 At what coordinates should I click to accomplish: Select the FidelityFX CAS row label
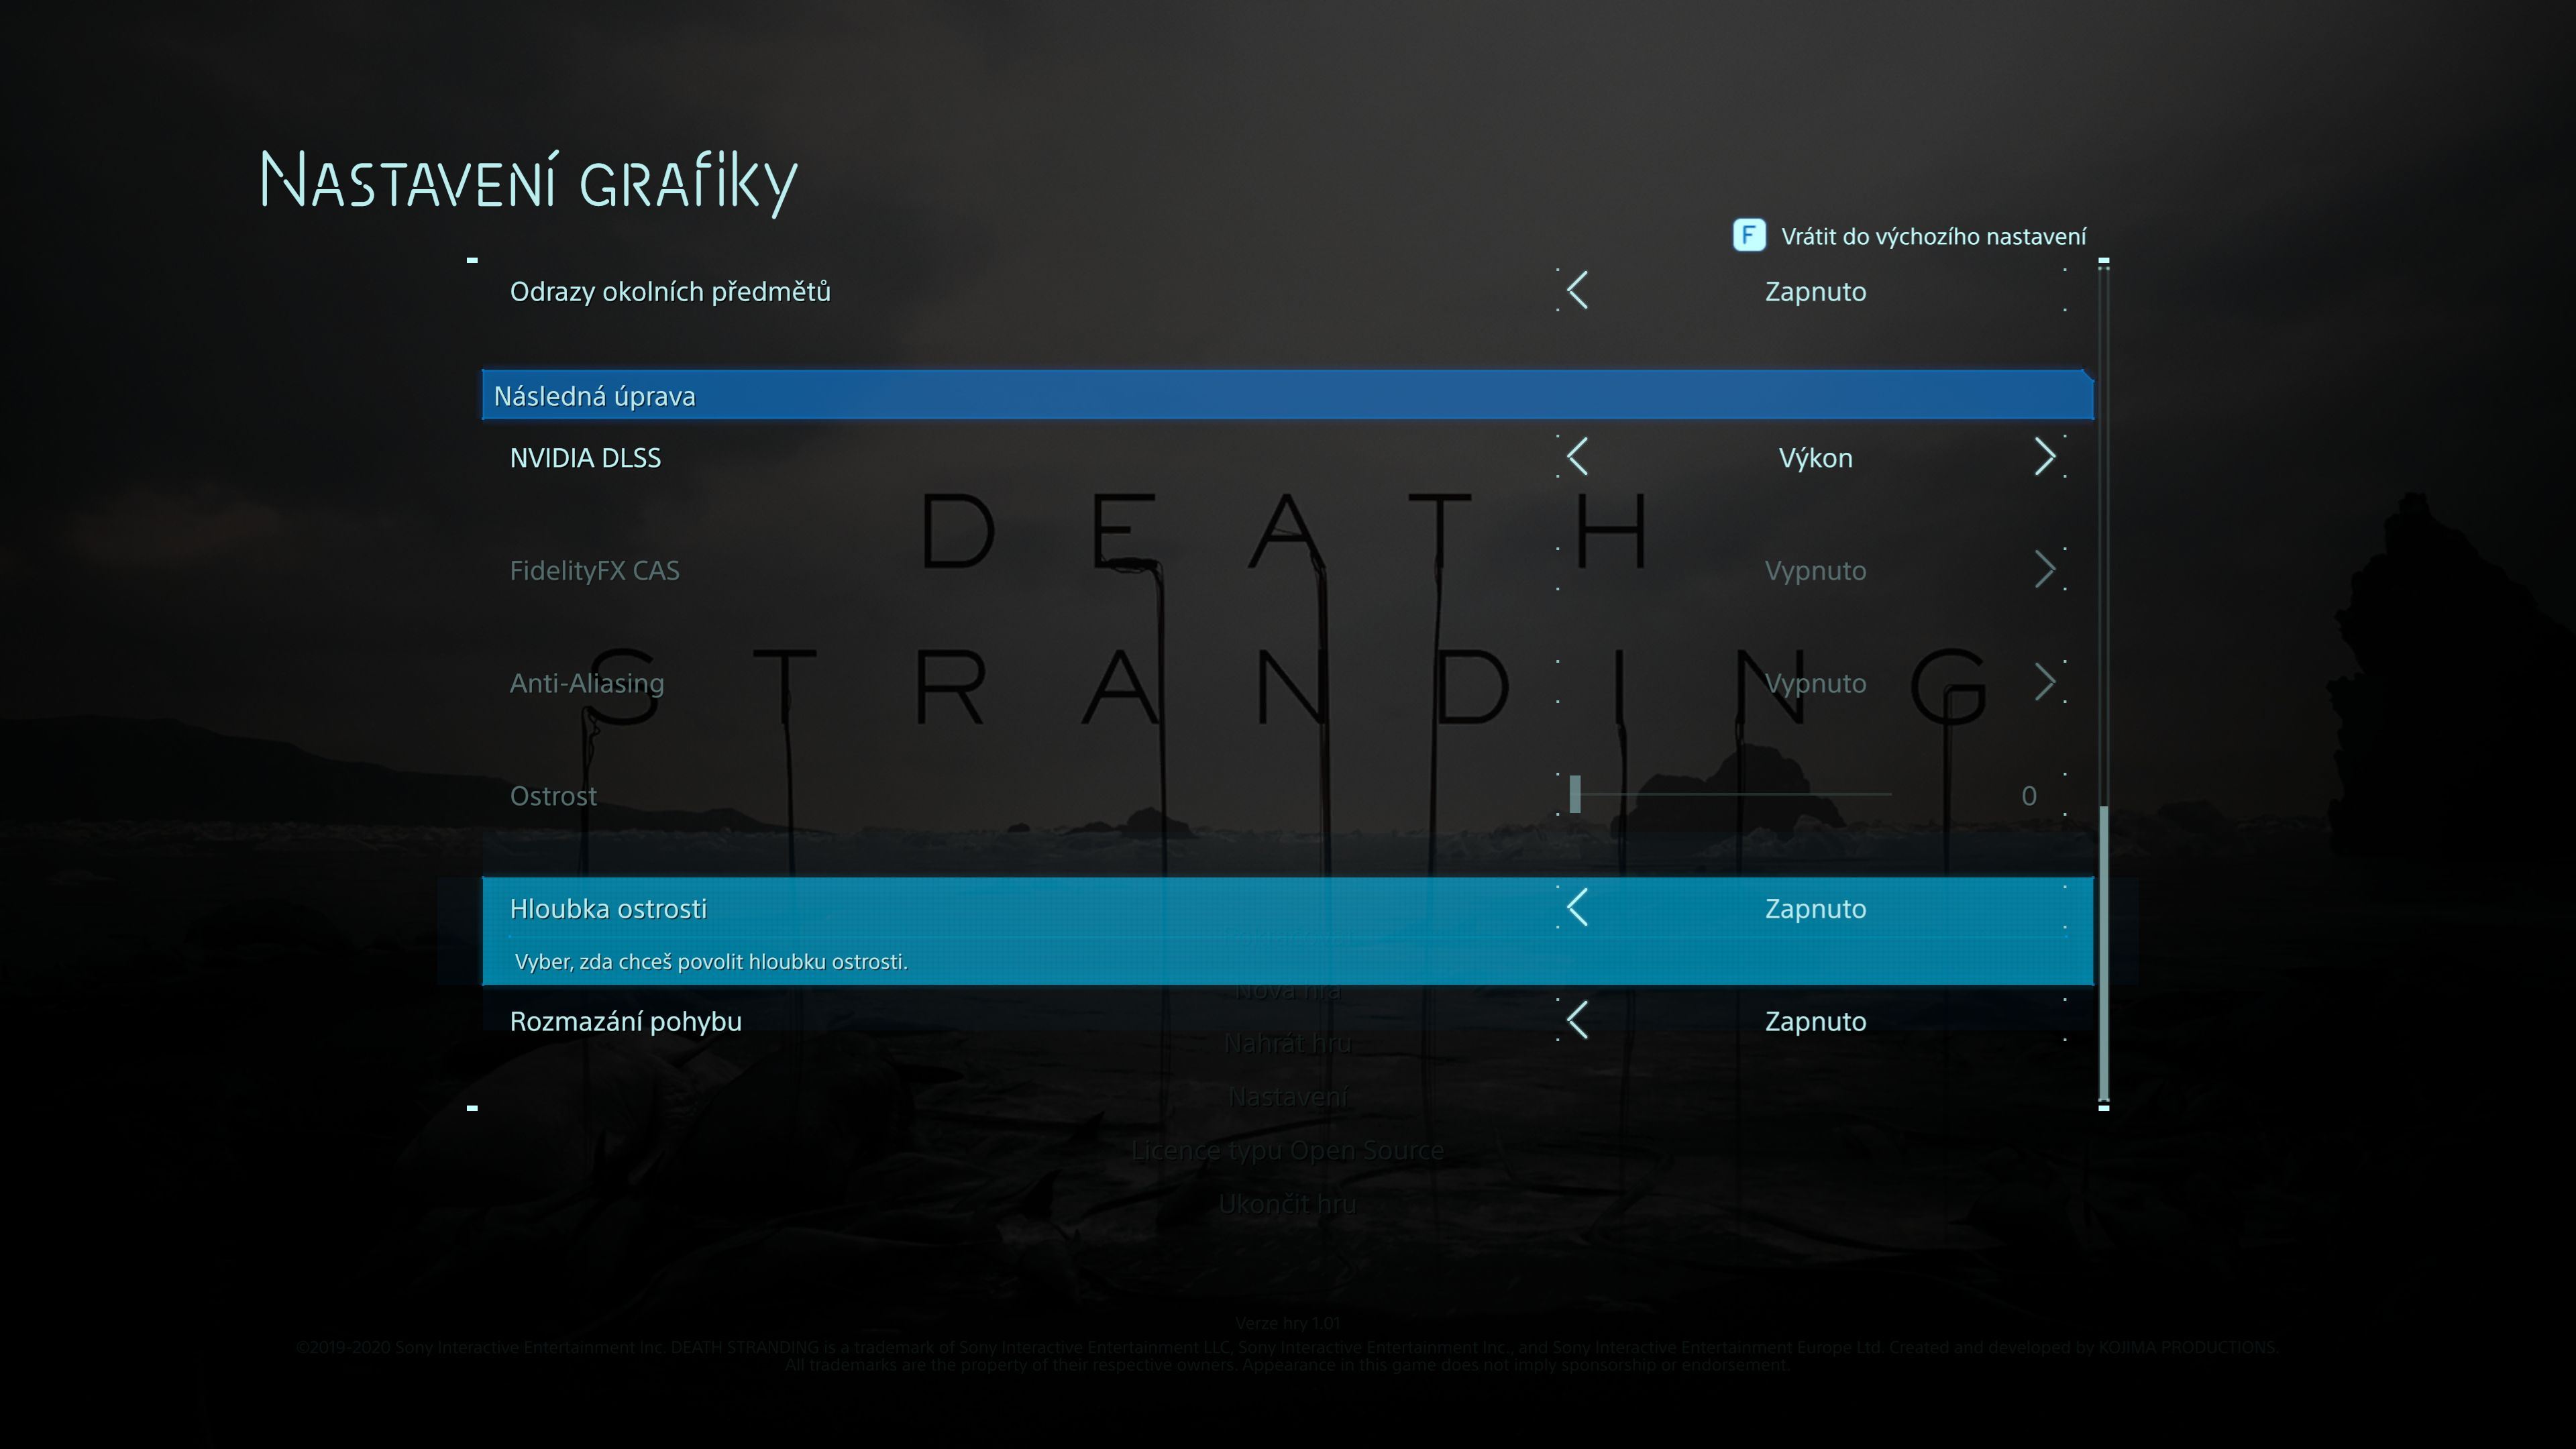tap(595, 571)
